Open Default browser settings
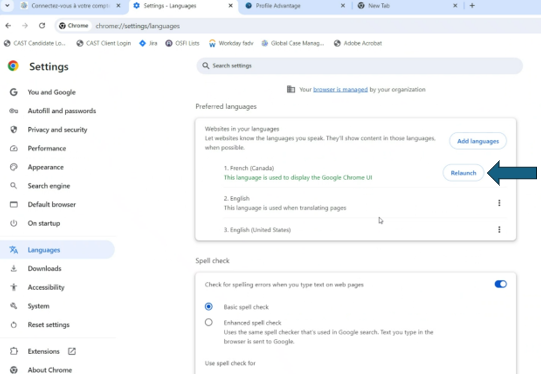Screen dimensions: 541x374 coord(52,204)
